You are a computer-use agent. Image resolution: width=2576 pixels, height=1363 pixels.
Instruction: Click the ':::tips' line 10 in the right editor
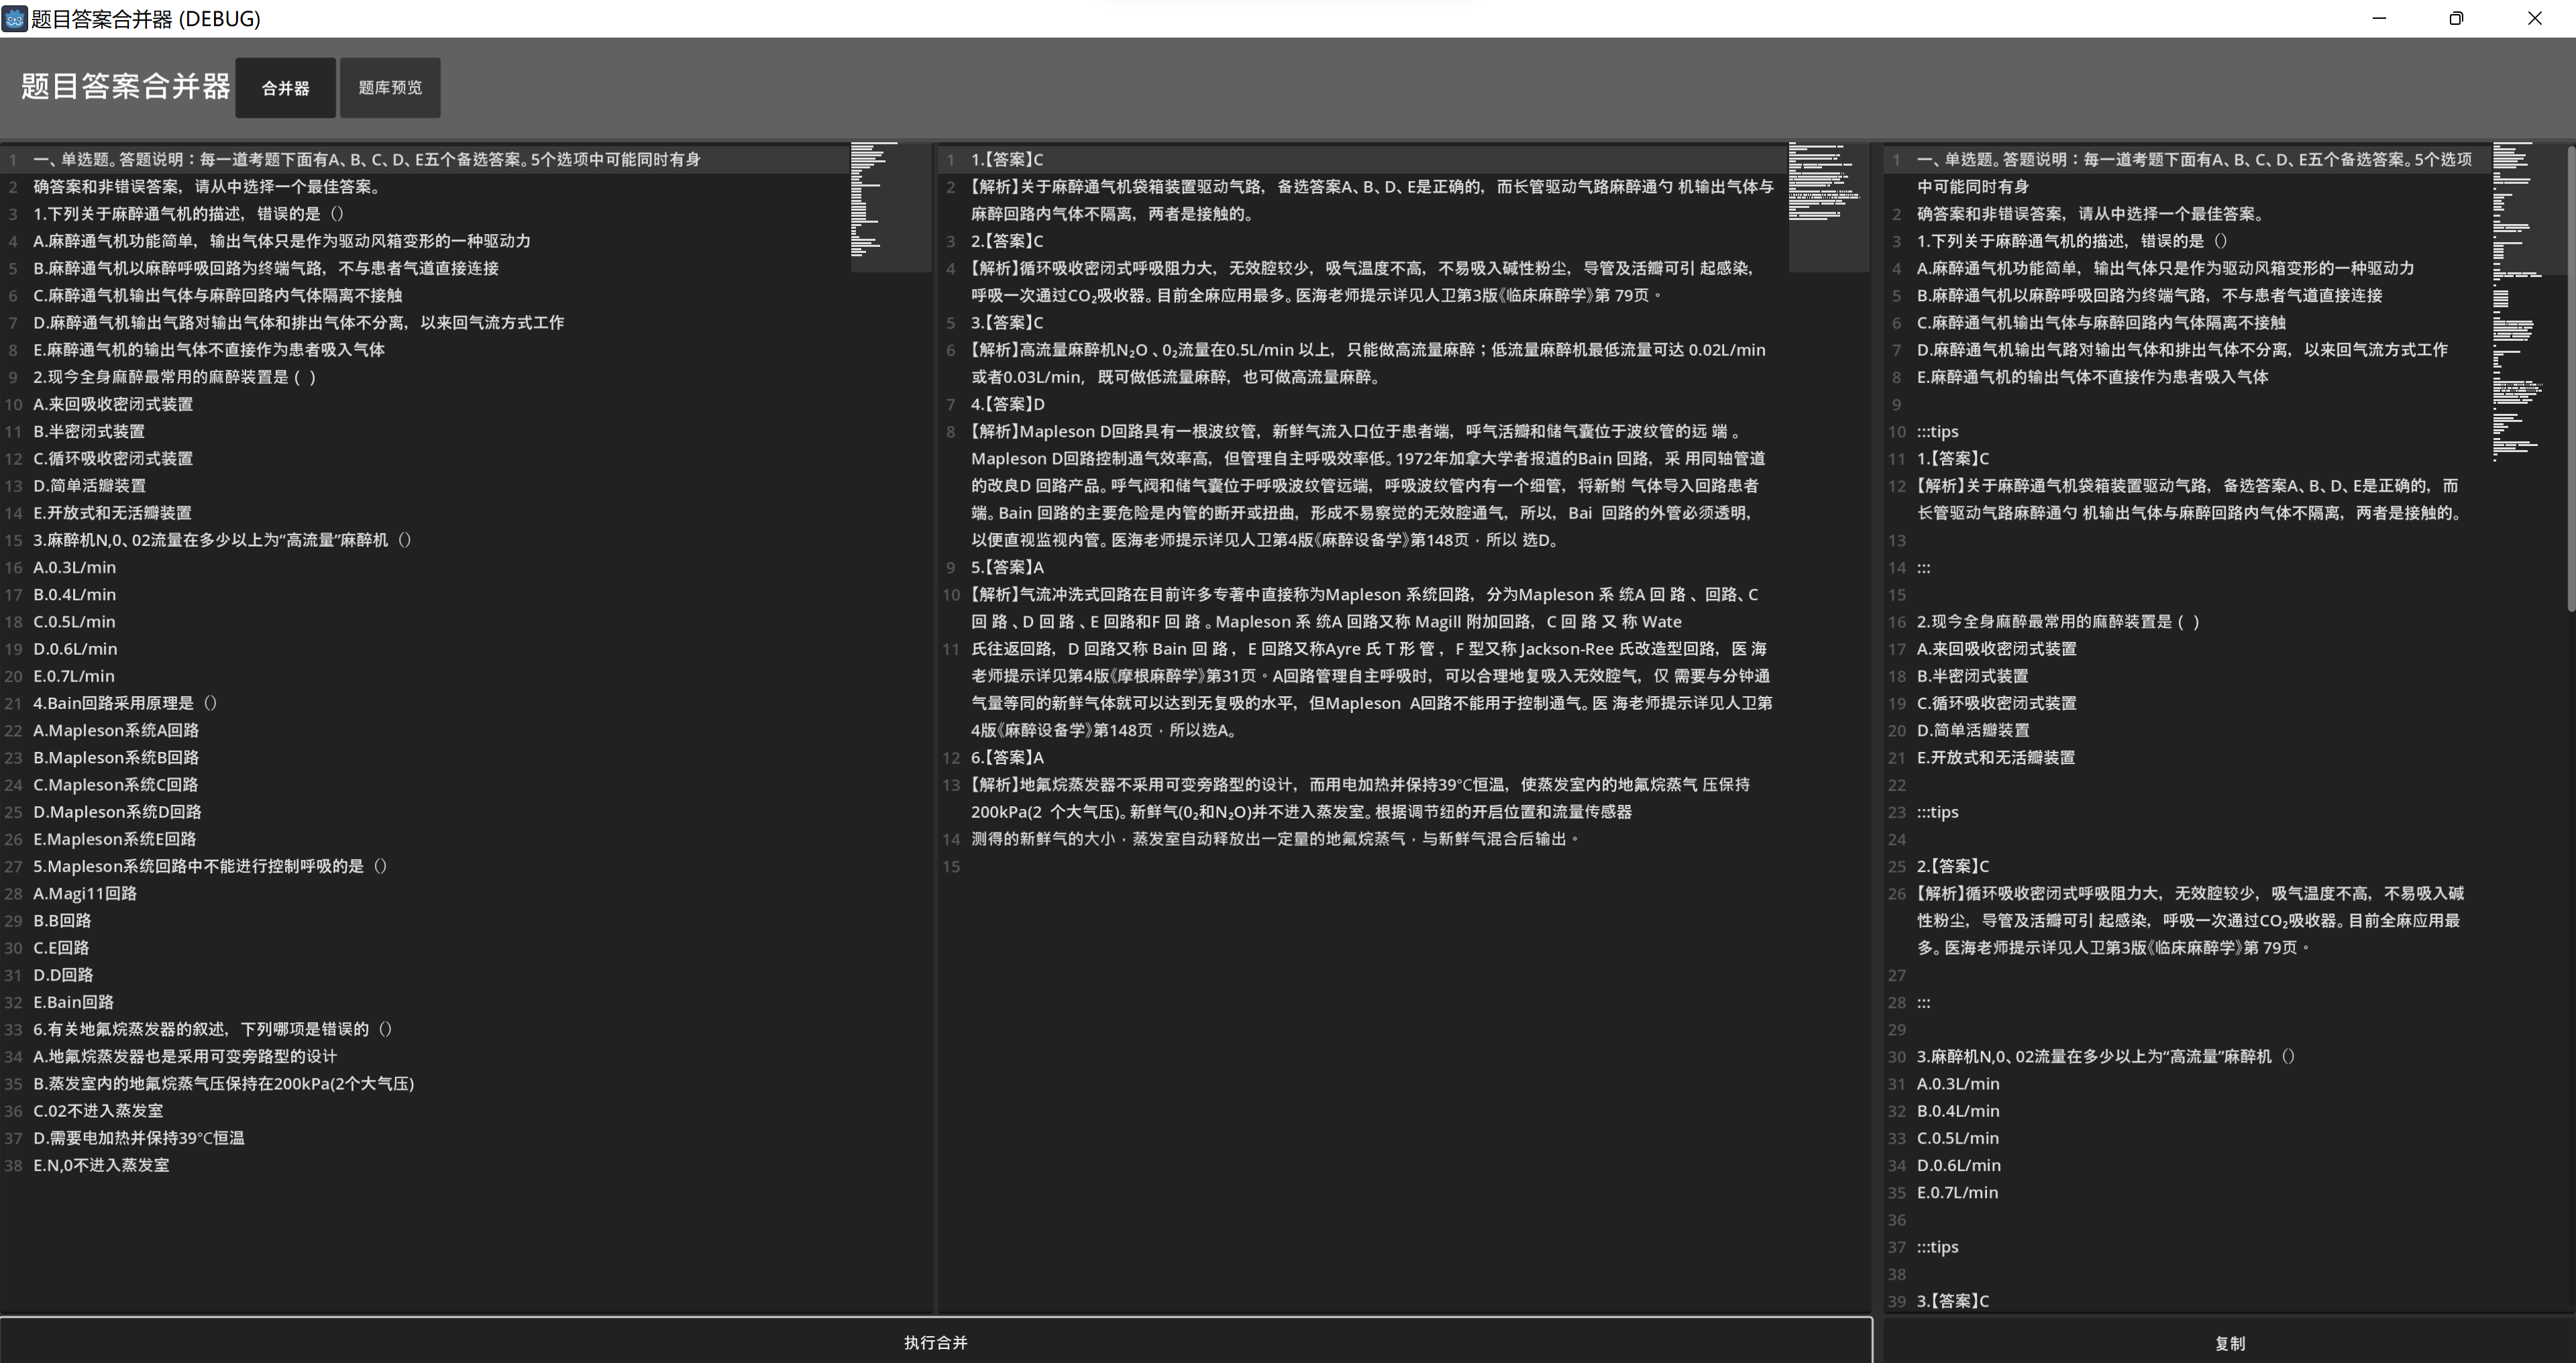point(1937,432)
